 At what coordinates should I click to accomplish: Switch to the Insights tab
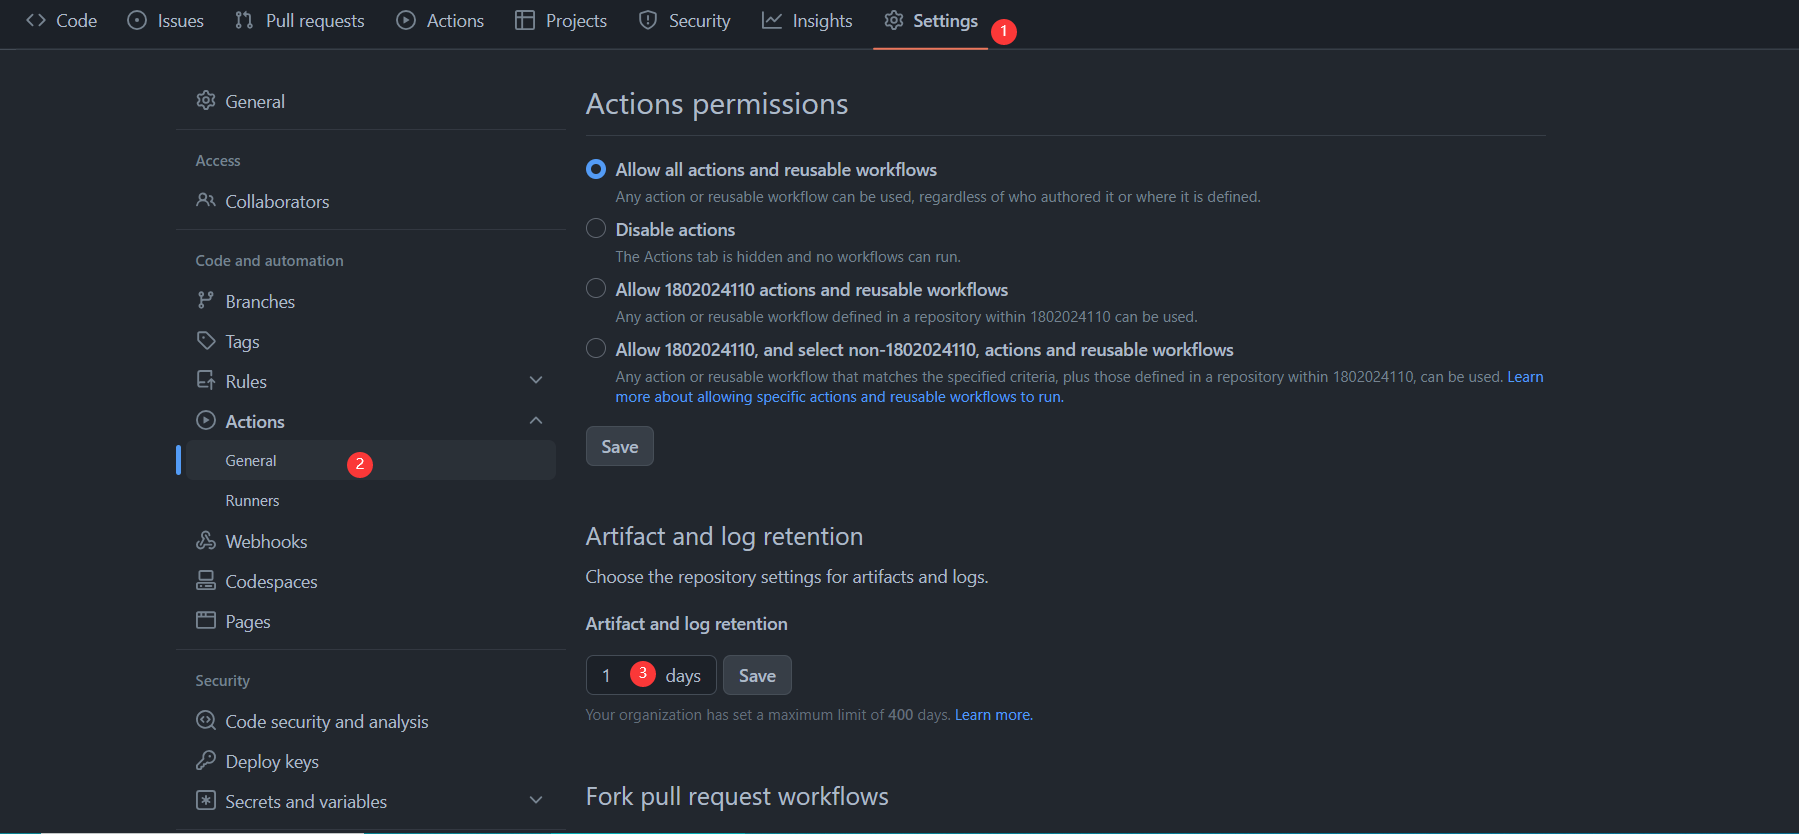[x=807, y=21]
